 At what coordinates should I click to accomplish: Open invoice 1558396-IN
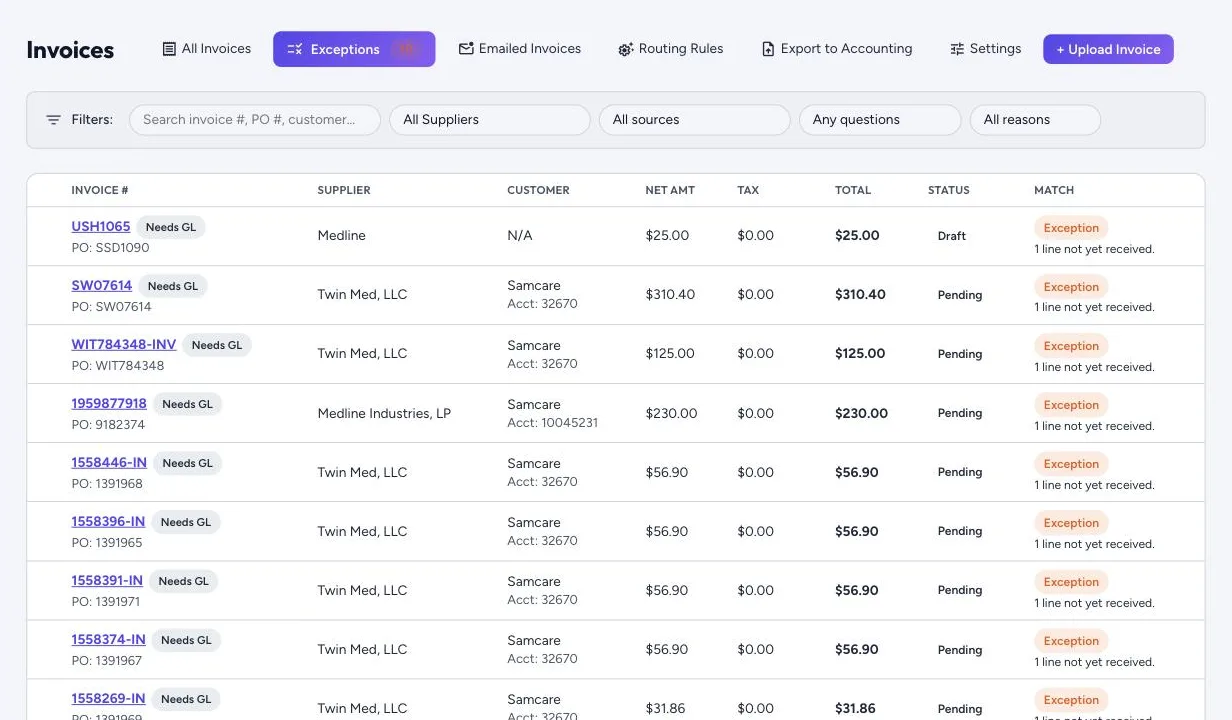[x=108, y=522]
